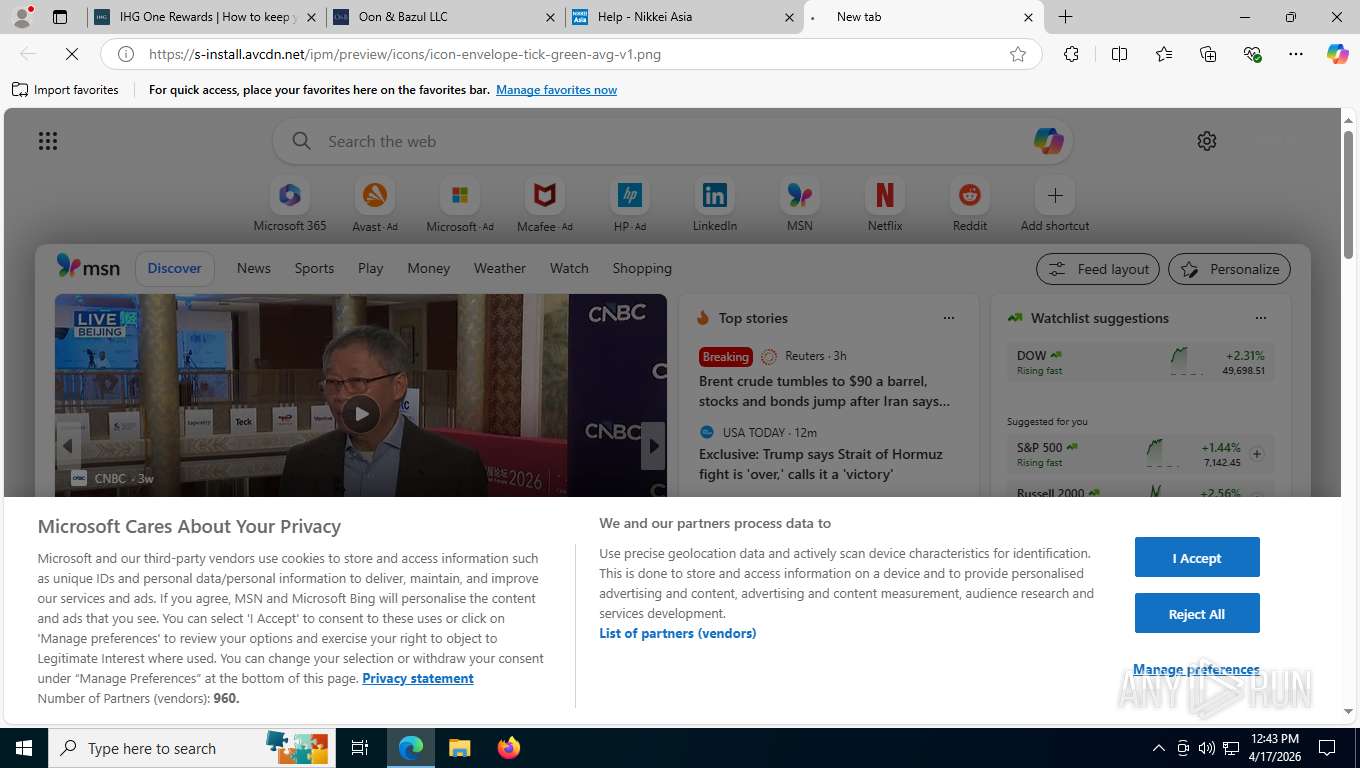This screenshot has height=768, width=1360.
Task: Open the Favorites panel
Action: click(x=1164, y=54)
